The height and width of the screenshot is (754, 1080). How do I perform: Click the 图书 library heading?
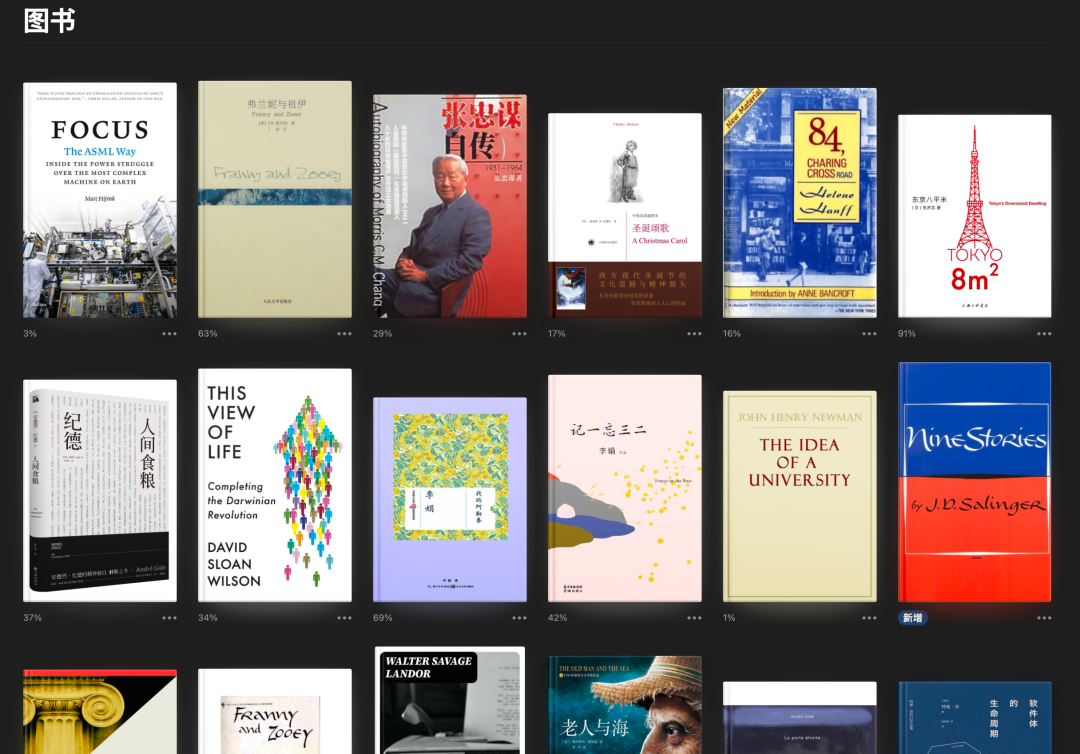pyautogui.click(x=50, y=21)
